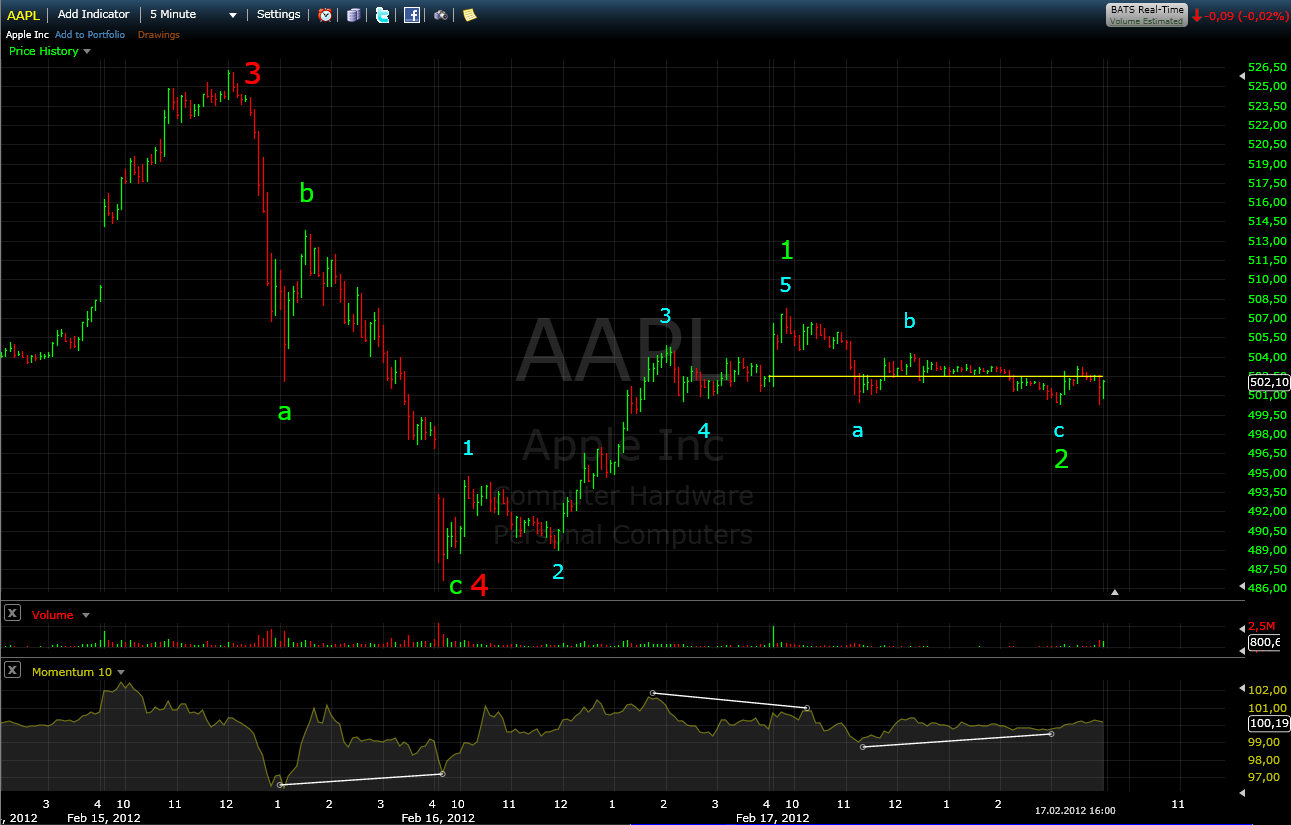Expand the Volume indicator dropdown arrow

coord(85,615)
